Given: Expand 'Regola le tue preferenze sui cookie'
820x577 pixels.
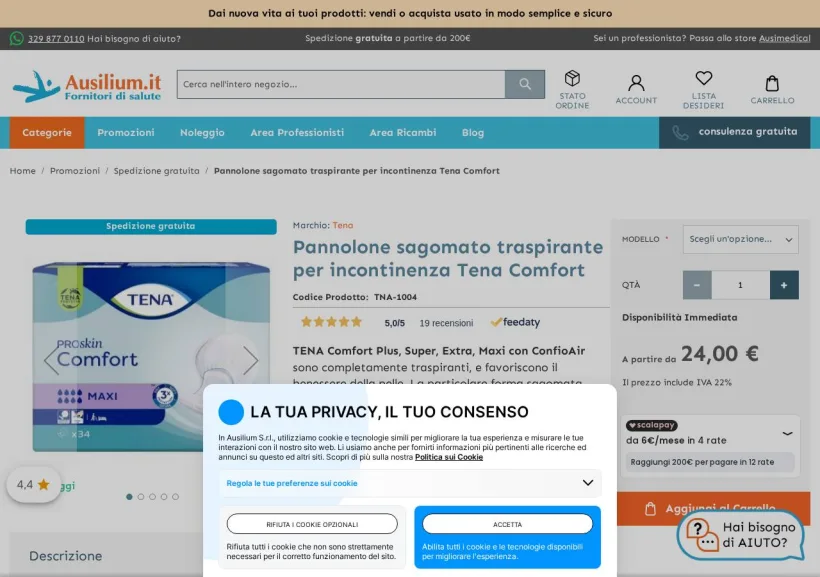Looking at the screenshot, I should pyautogui.click(x=410, y=483).
